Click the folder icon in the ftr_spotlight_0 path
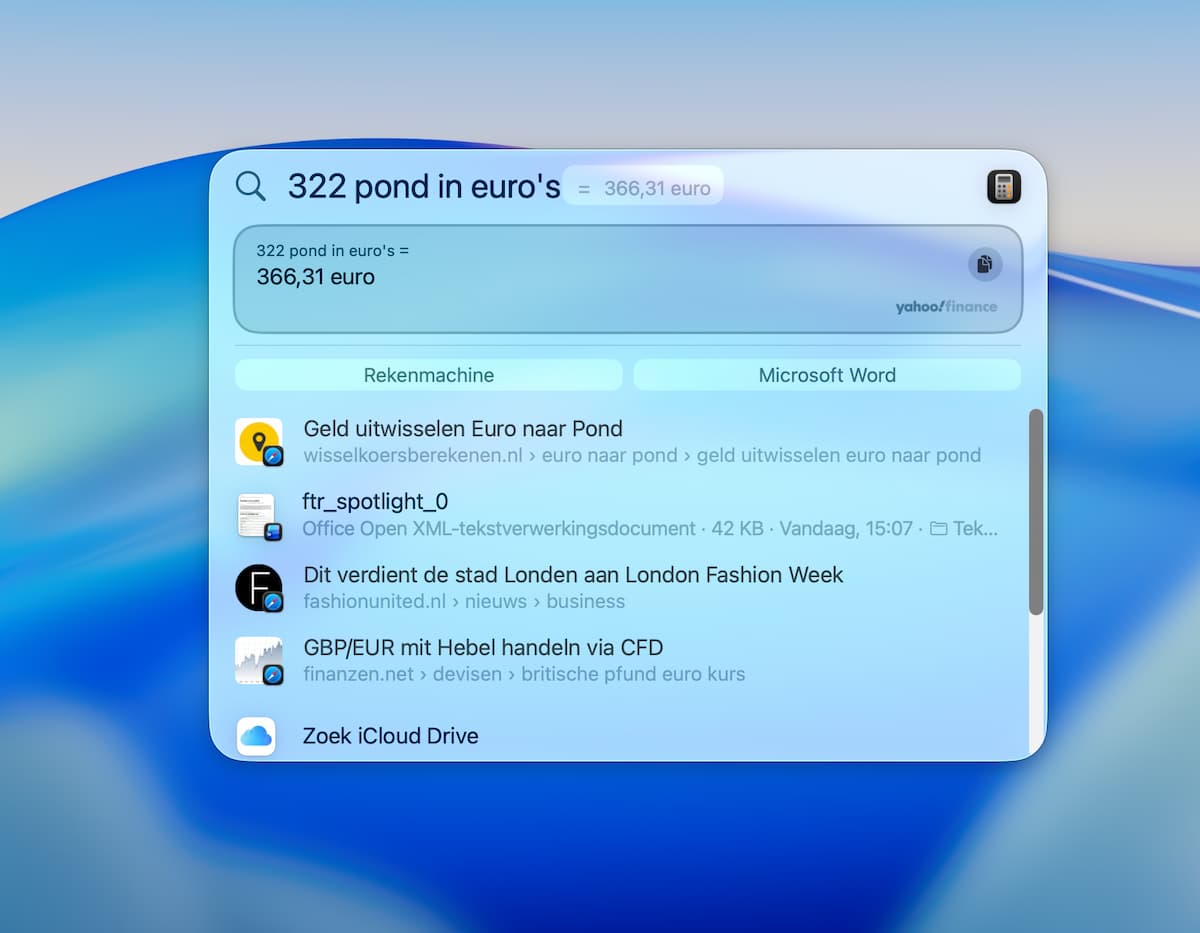Screen dimensions: 1200x933 938,528
